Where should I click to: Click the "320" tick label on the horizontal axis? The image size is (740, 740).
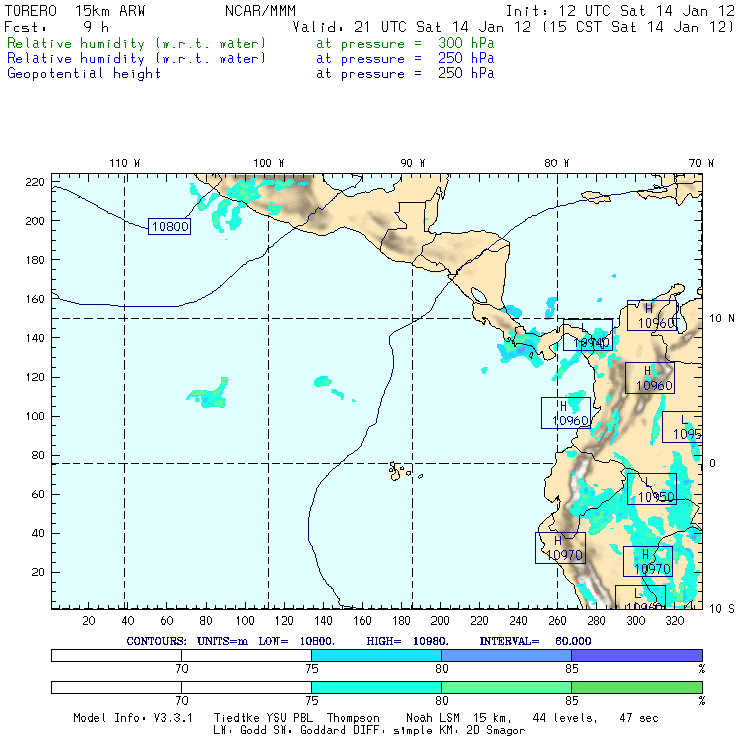pos(675,621)
